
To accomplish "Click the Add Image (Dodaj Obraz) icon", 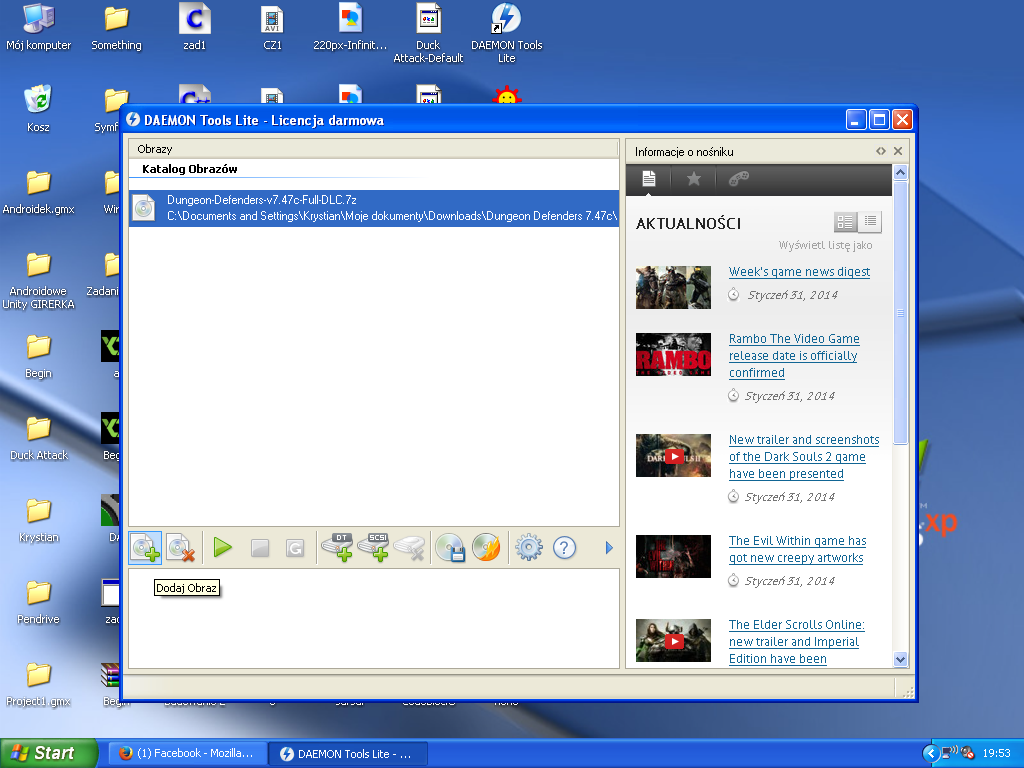I will pyautogui.click(x=145, y=548).
